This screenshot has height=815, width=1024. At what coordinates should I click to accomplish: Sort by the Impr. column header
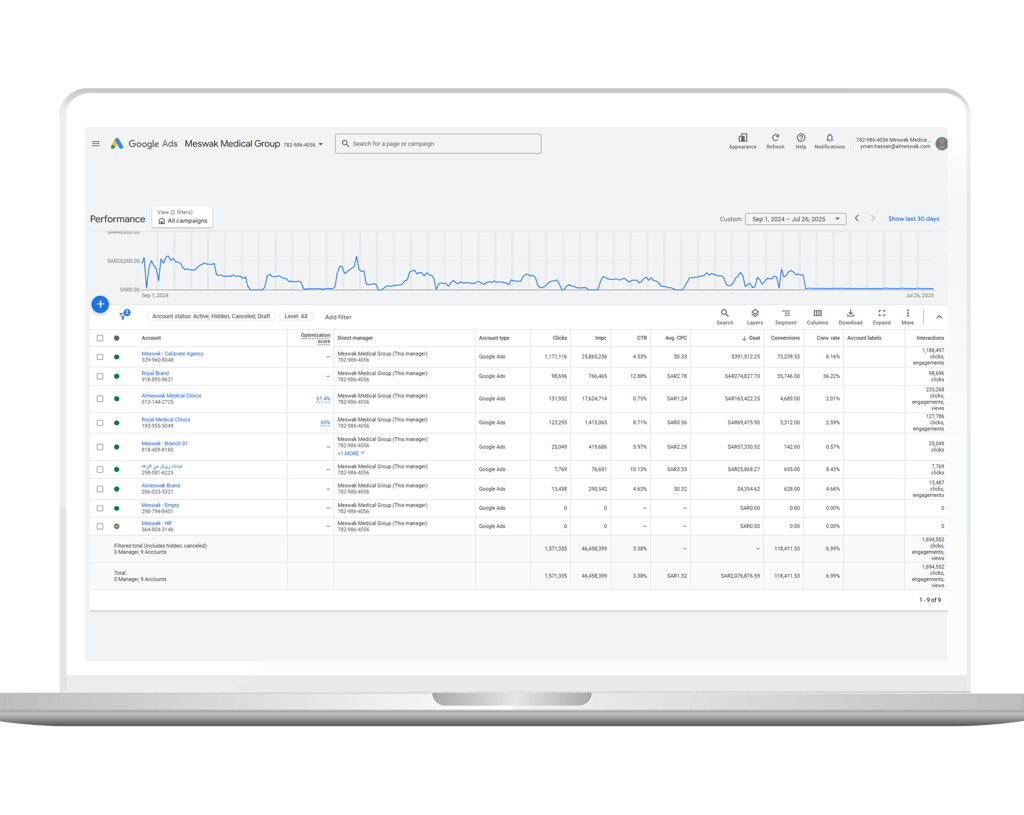coord(601,338)
